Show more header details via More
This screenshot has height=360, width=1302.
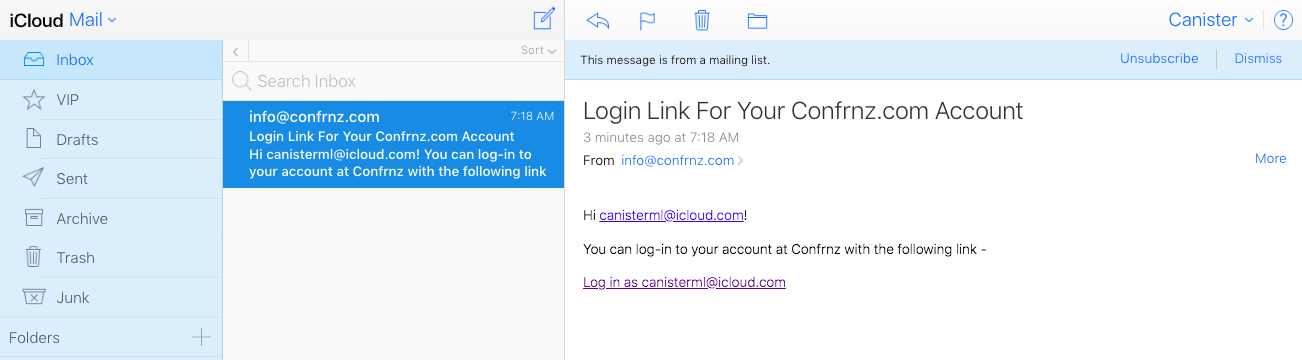(1270, 158)
